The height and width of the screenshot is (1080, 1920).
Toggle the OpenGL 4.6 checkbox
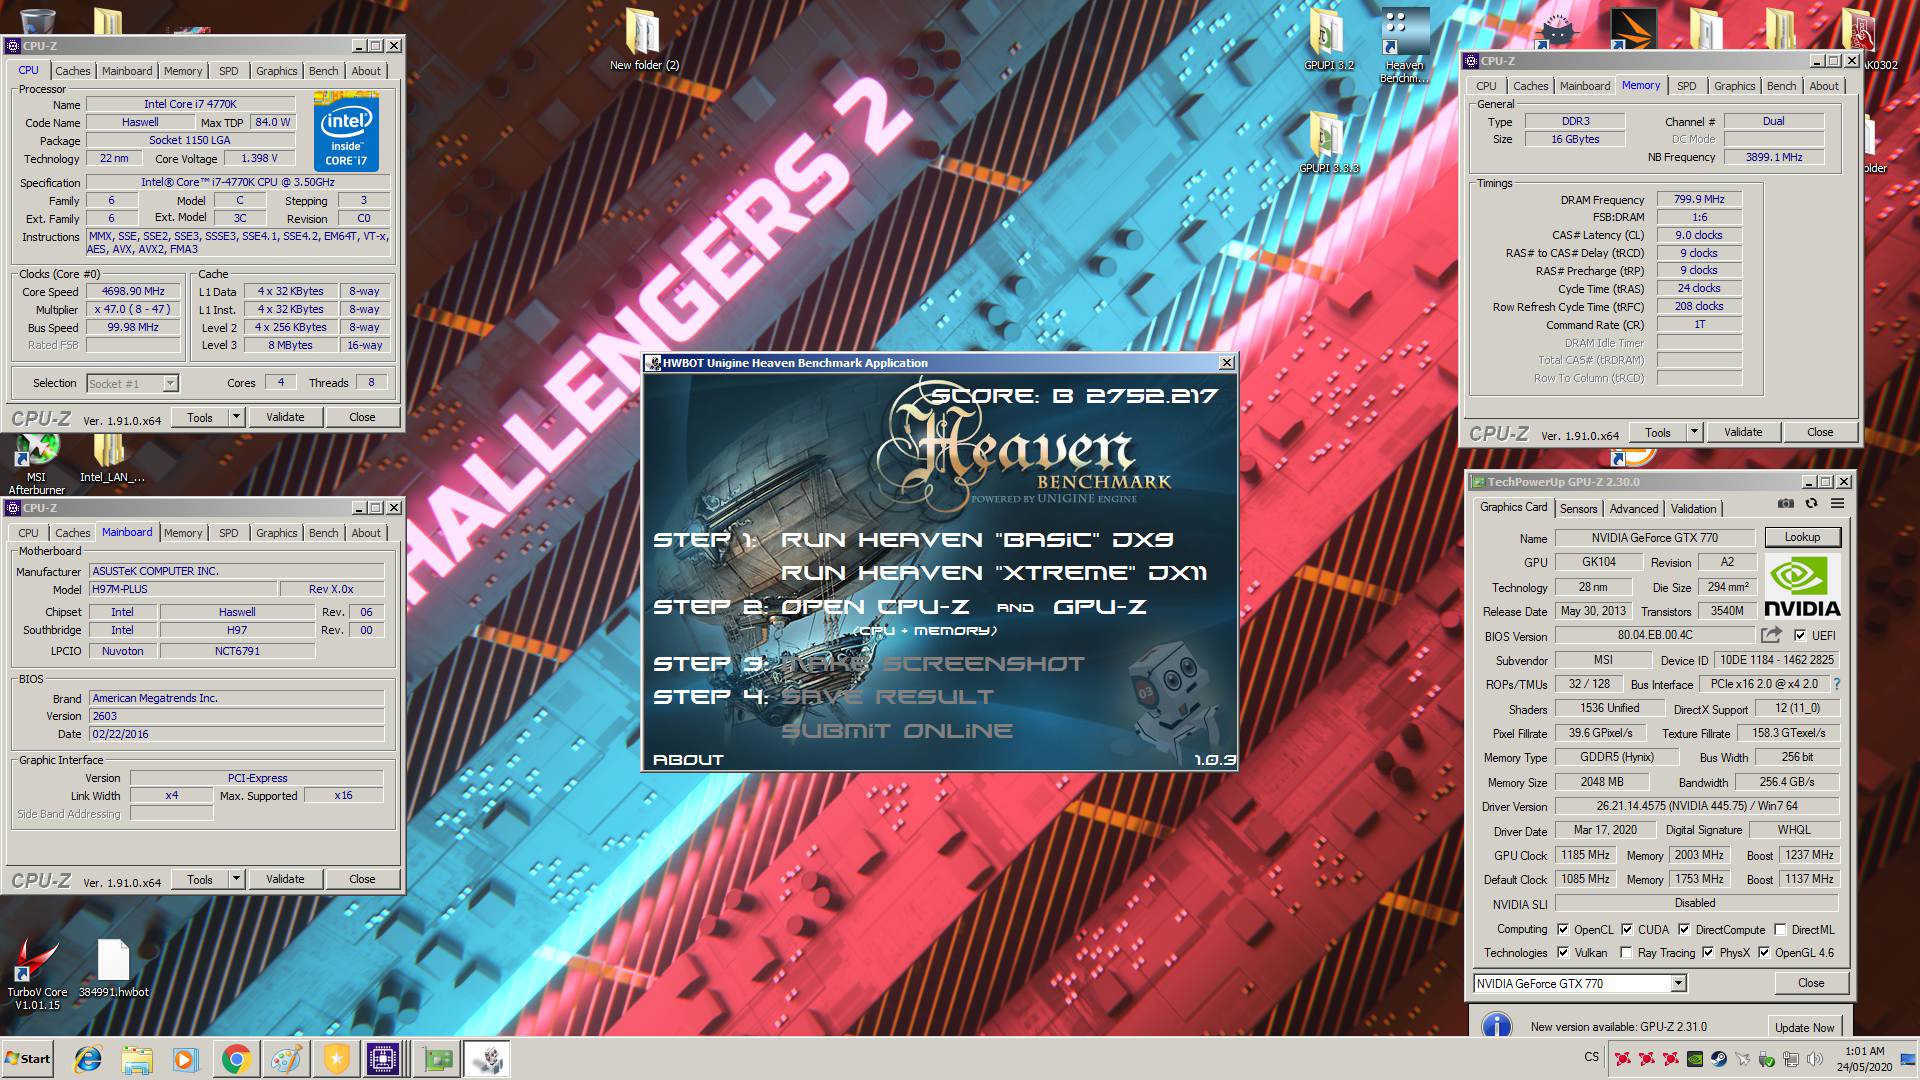[x=1764, y=952]
